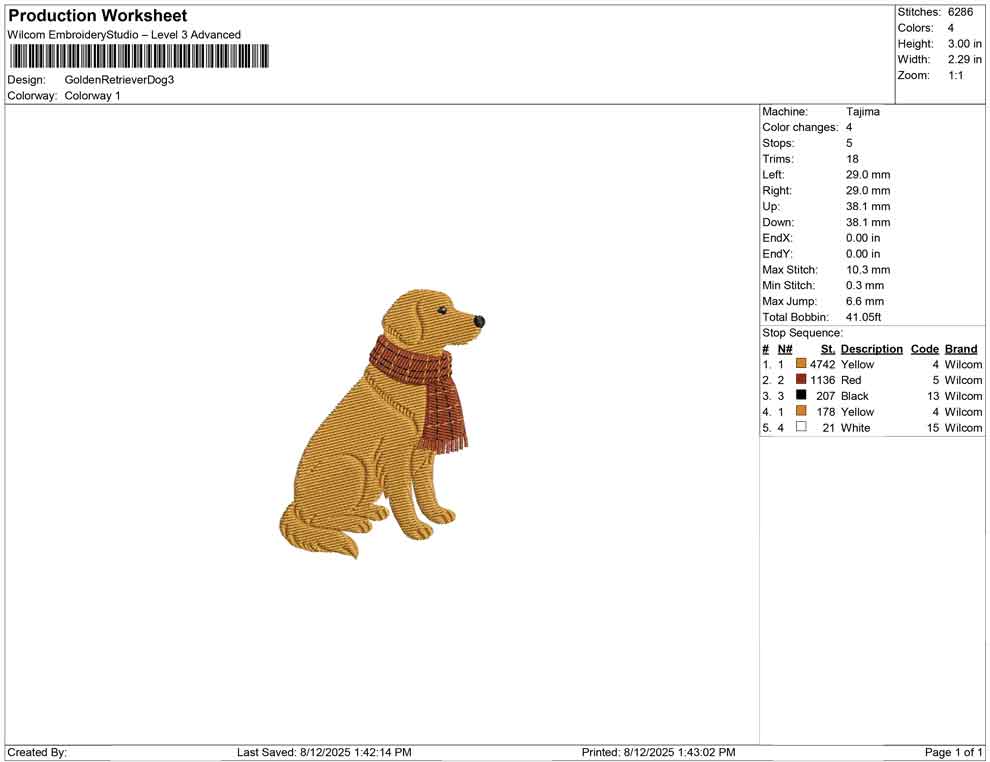This screenshot has height=762, width=990.
Task: Click the Zoom value 1:1
Action: [956, 75]
